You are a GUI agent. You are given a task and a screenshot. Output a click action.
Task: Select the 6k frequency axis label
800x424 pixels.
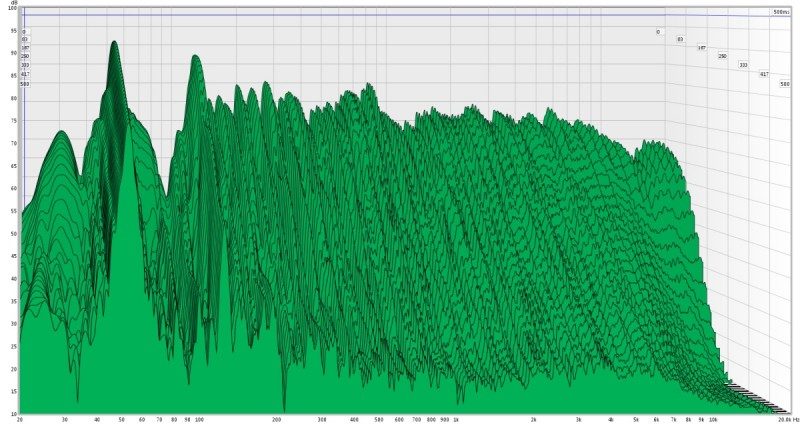coord(656,419)
